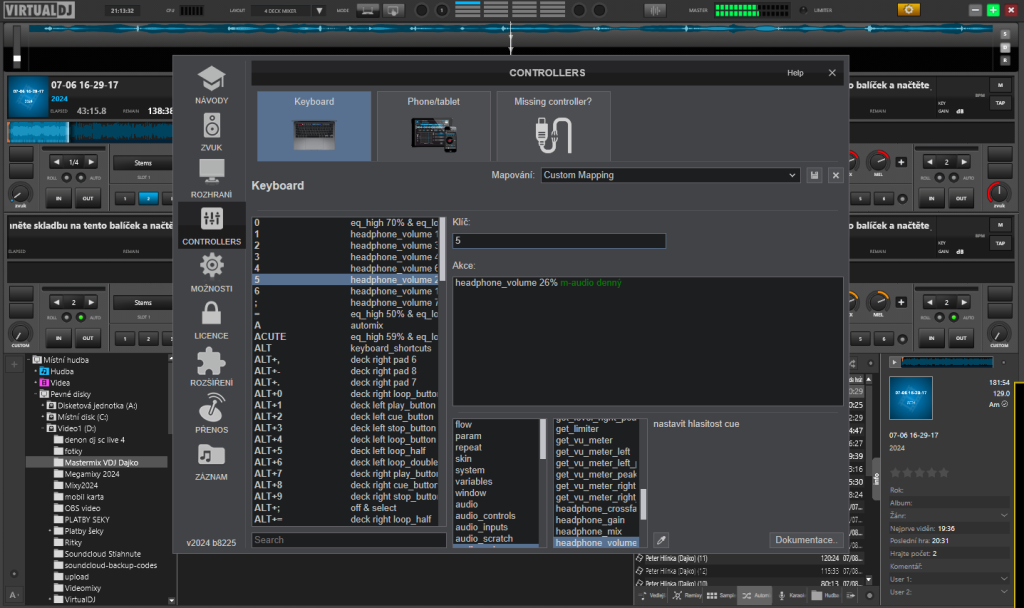Click the eyedropper icon beside Dokumentace
The width and height of the screenshot is (1024, 608).
(661, 540)
